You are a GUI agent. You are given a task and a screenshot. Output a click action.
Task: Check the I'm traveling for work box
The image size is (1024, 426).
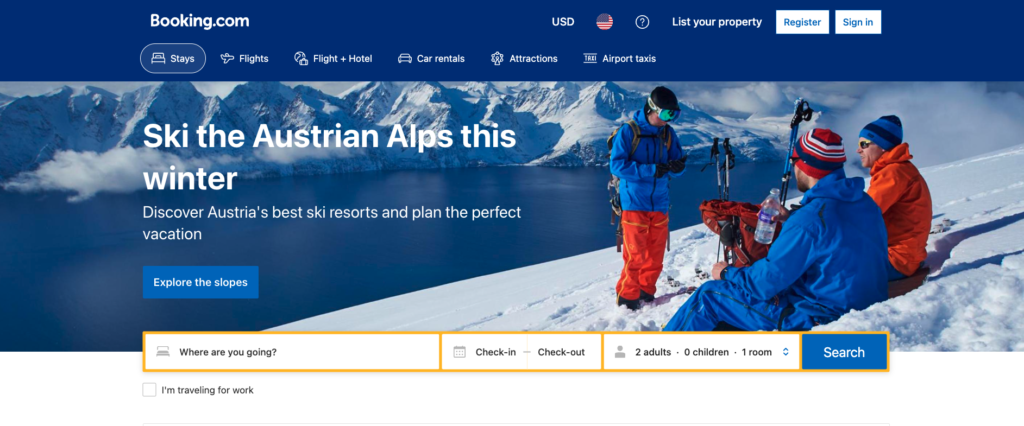click(x=149, y=390)
